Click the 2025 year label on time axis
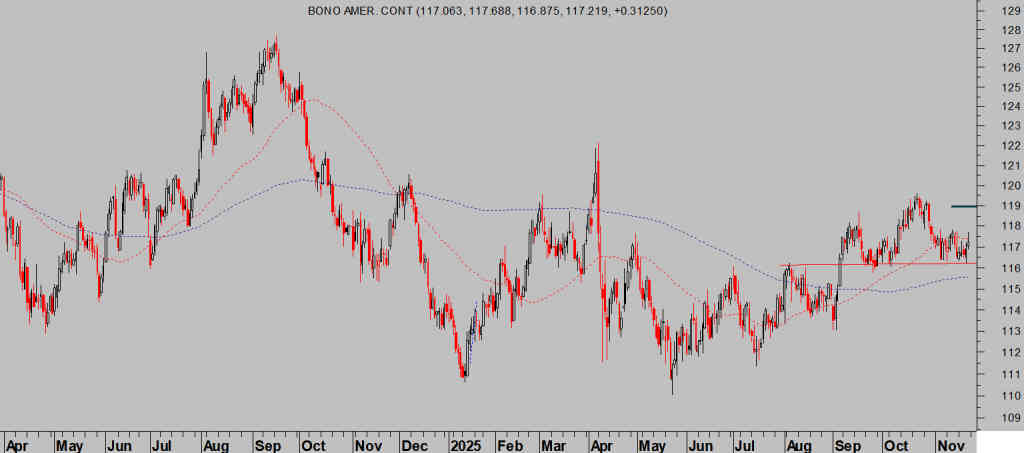 point(466,444)
